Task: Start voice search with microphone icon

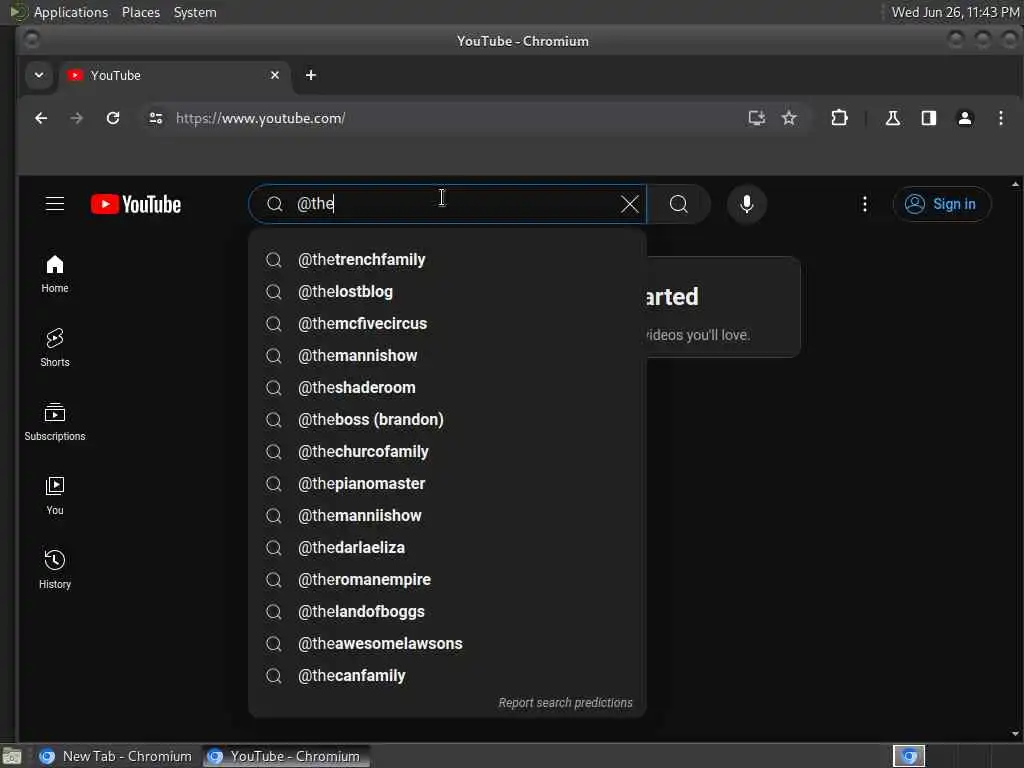Action: click(746, 204)
